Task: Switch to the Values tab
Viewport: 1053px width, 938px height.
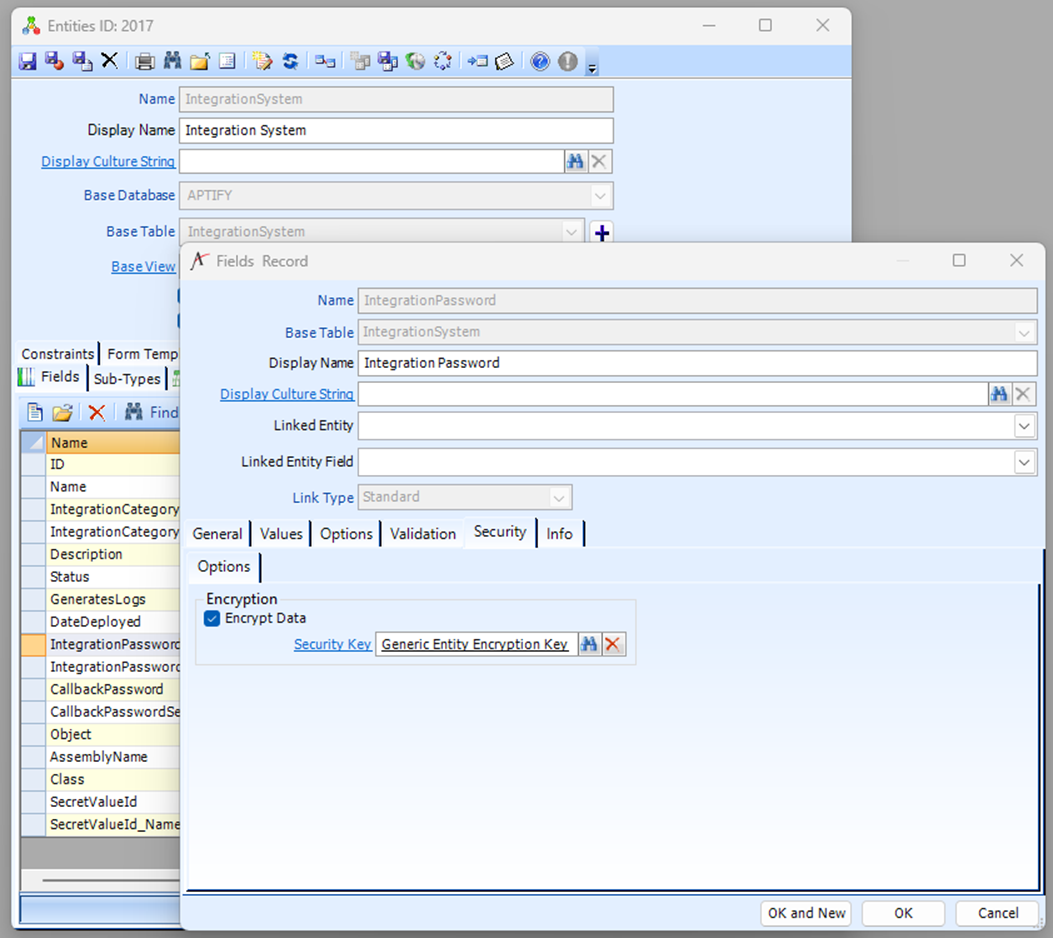Action: point(281,534)
